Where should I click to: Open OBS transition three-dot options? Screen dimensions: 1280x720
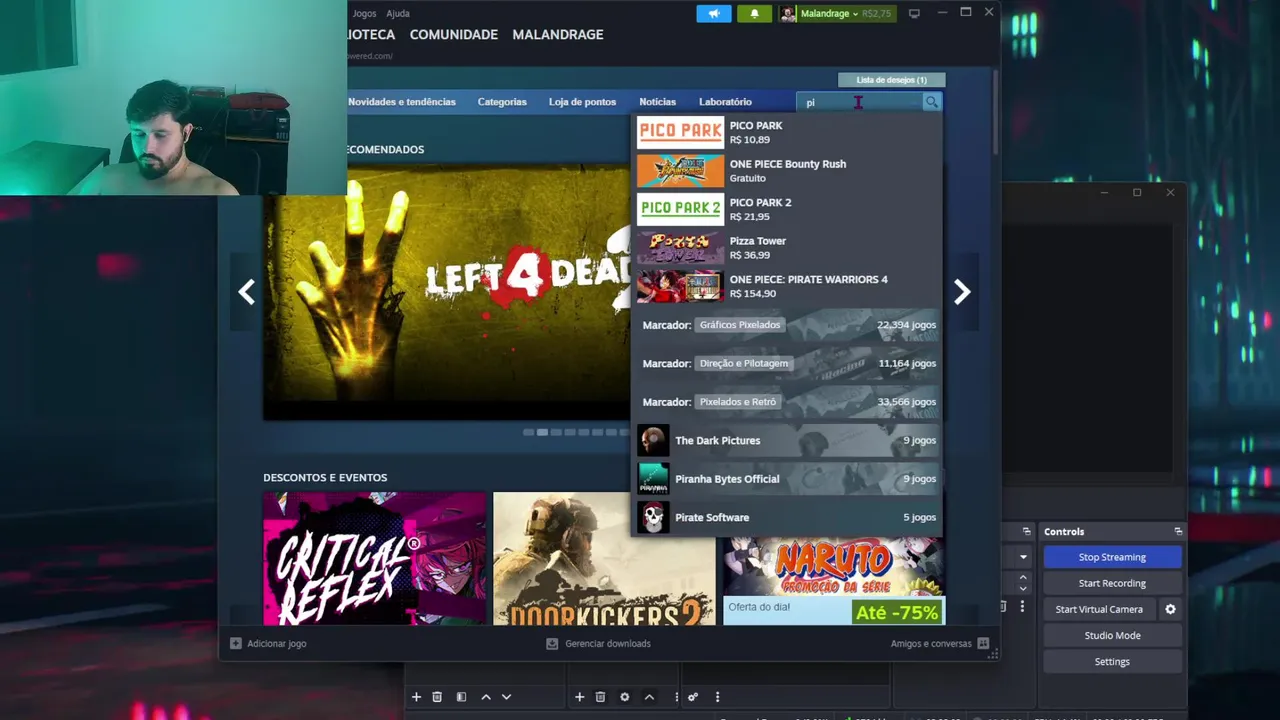point(1022,607)
